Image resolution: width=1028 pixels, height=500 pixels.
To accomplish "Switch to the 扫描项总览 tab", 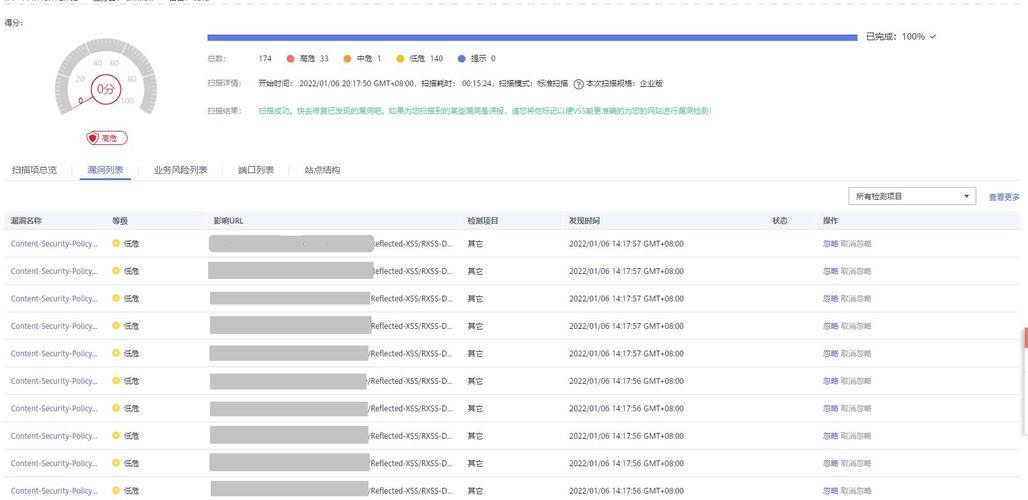I will (x=34, y=170).
